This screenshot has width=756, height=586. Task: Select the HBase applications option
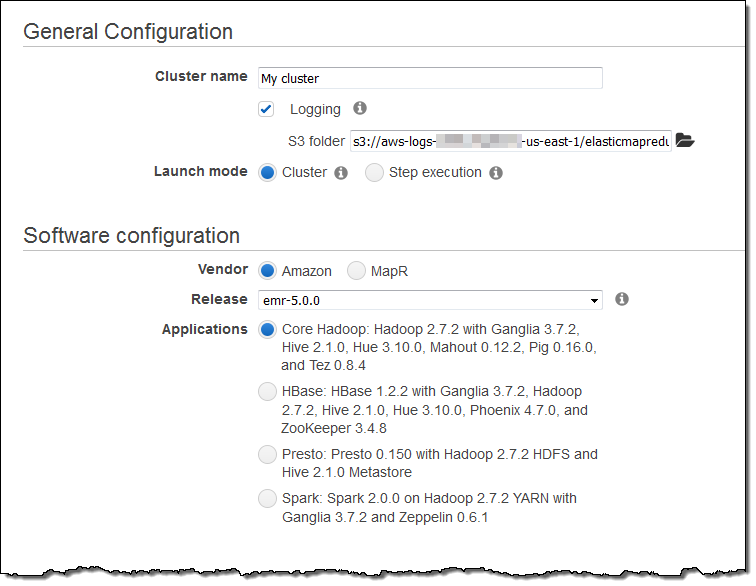267,391
